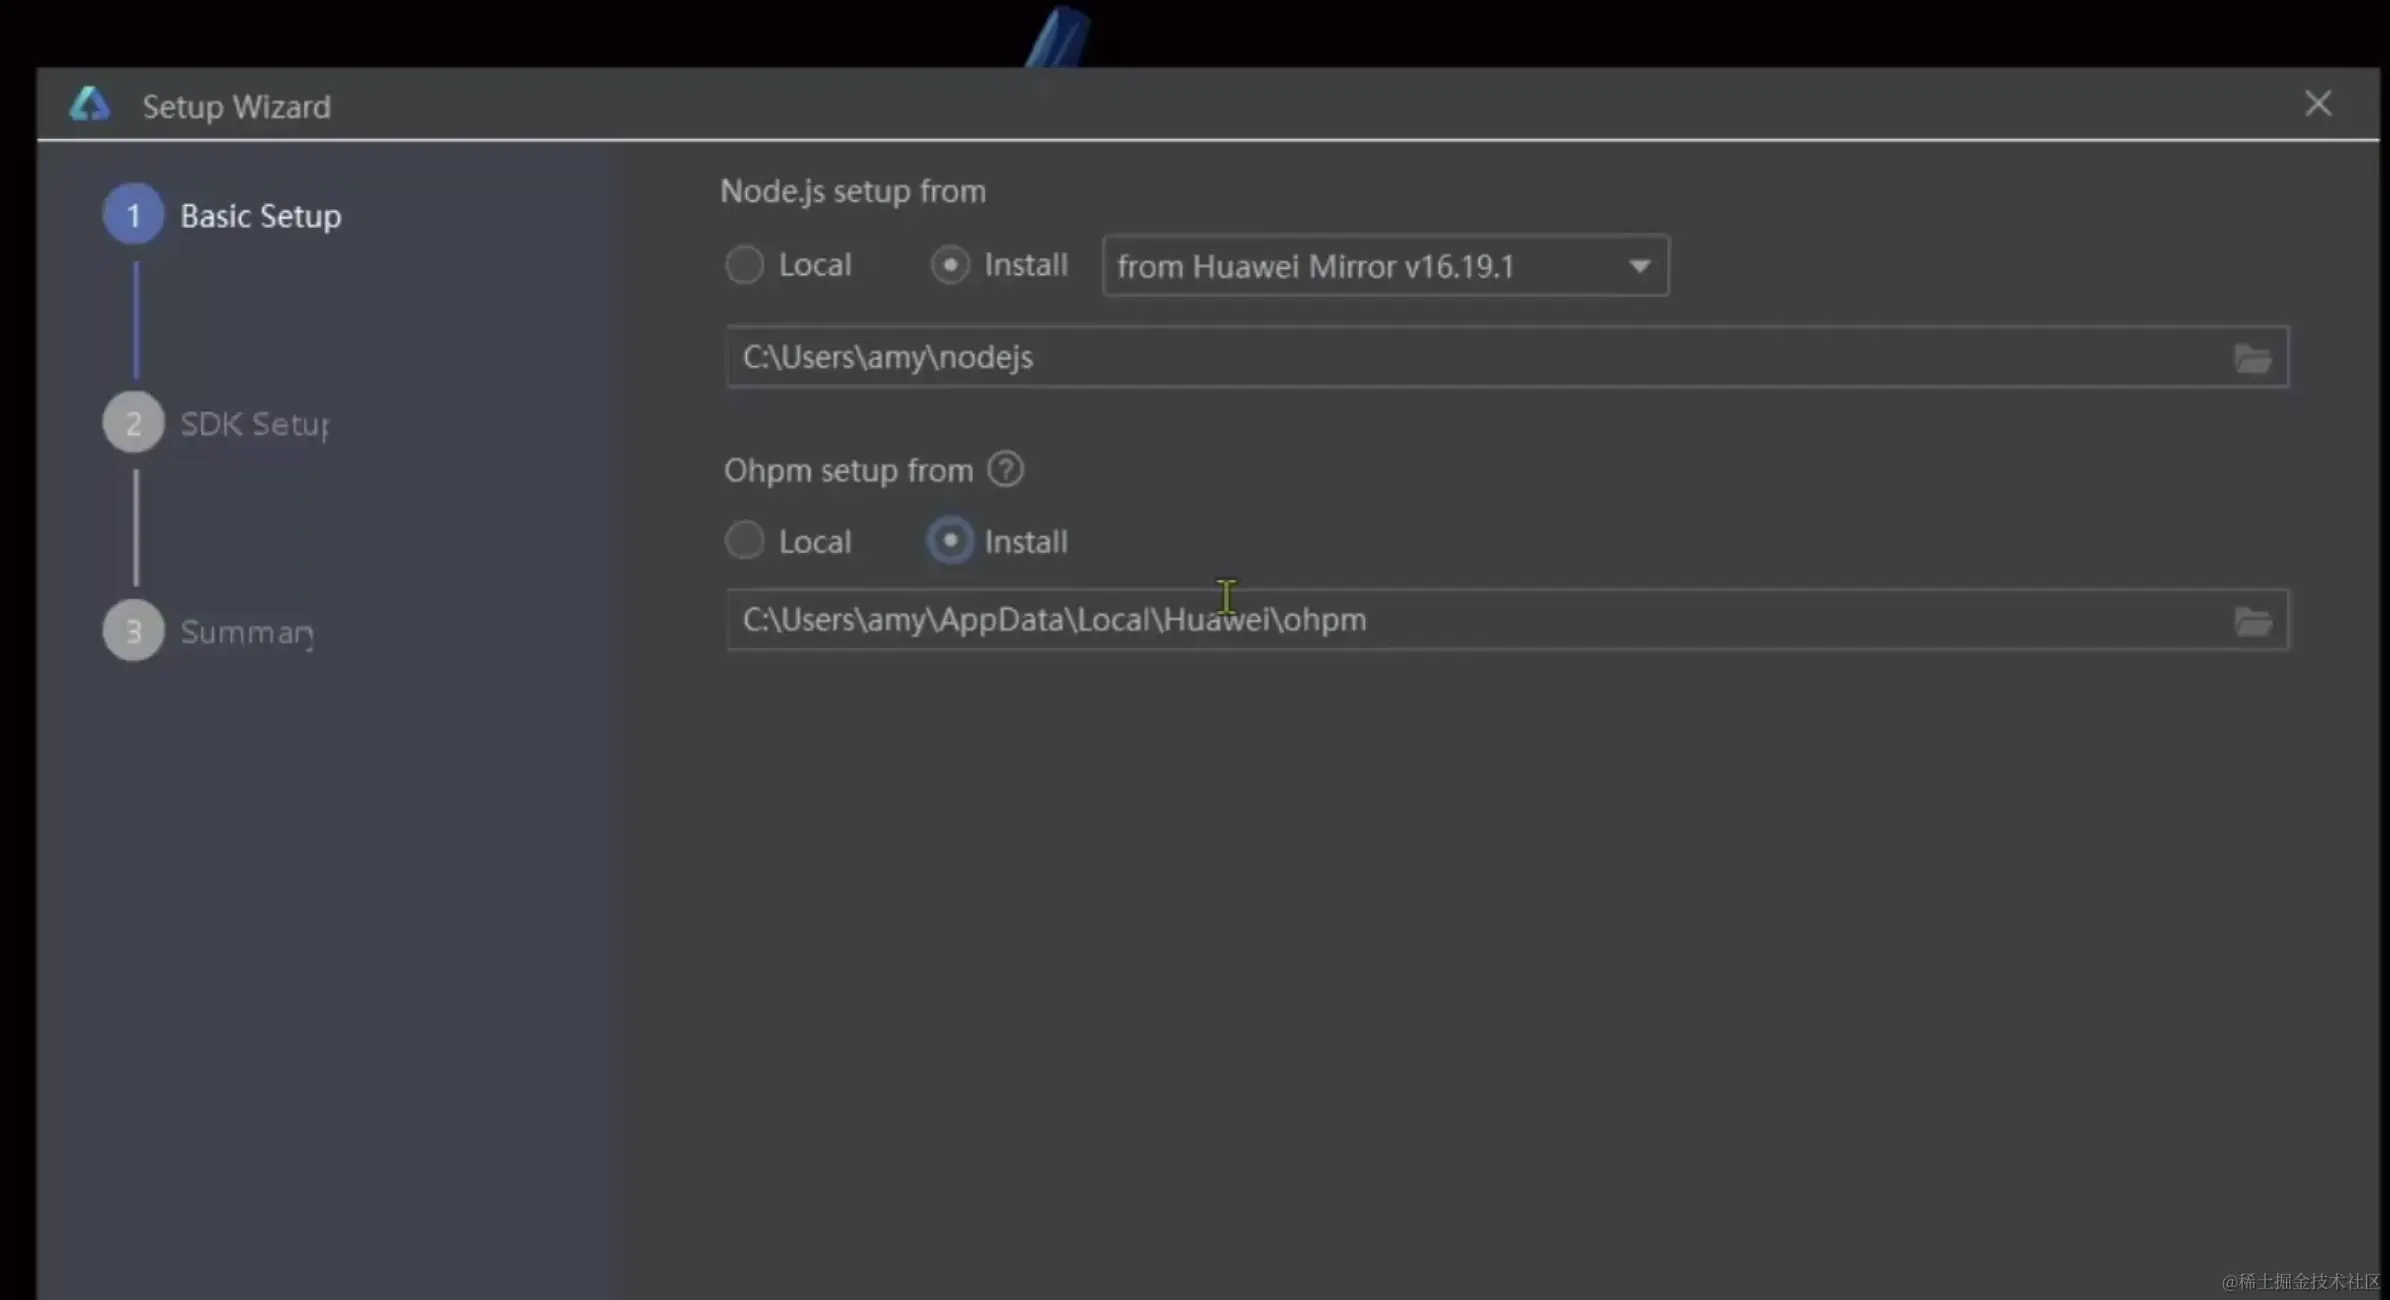
Task: Open the Ohpm setup help icon
Action: click(1005, 469)
